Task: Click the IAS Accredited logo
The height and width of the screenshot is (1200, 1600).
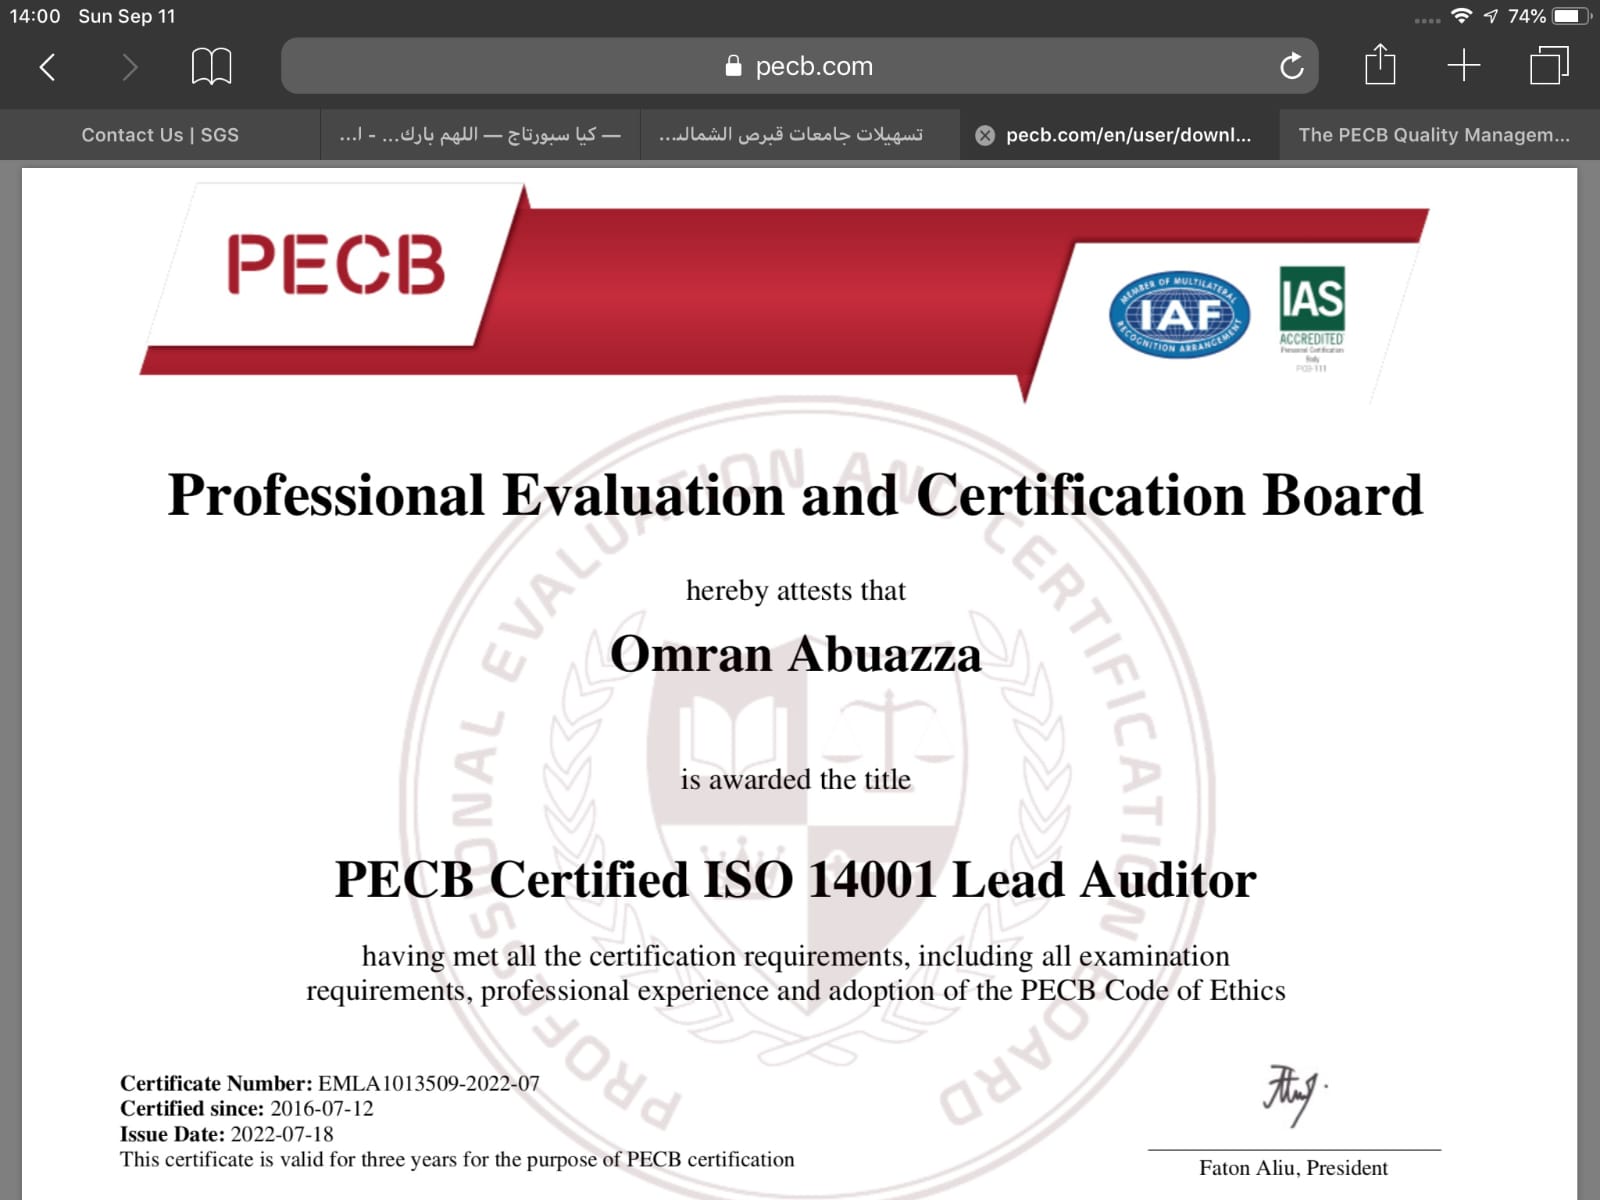Action: pos(1312,310)
